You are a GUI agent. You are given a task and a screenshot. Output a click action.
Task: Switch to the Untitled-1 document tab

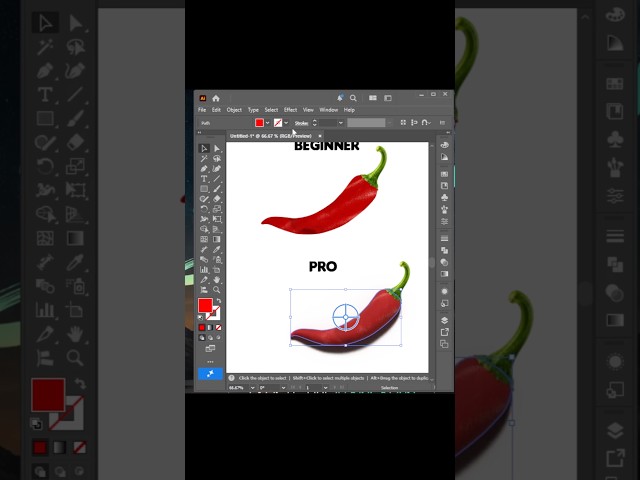pyautogui.click(x=271, y=136)
